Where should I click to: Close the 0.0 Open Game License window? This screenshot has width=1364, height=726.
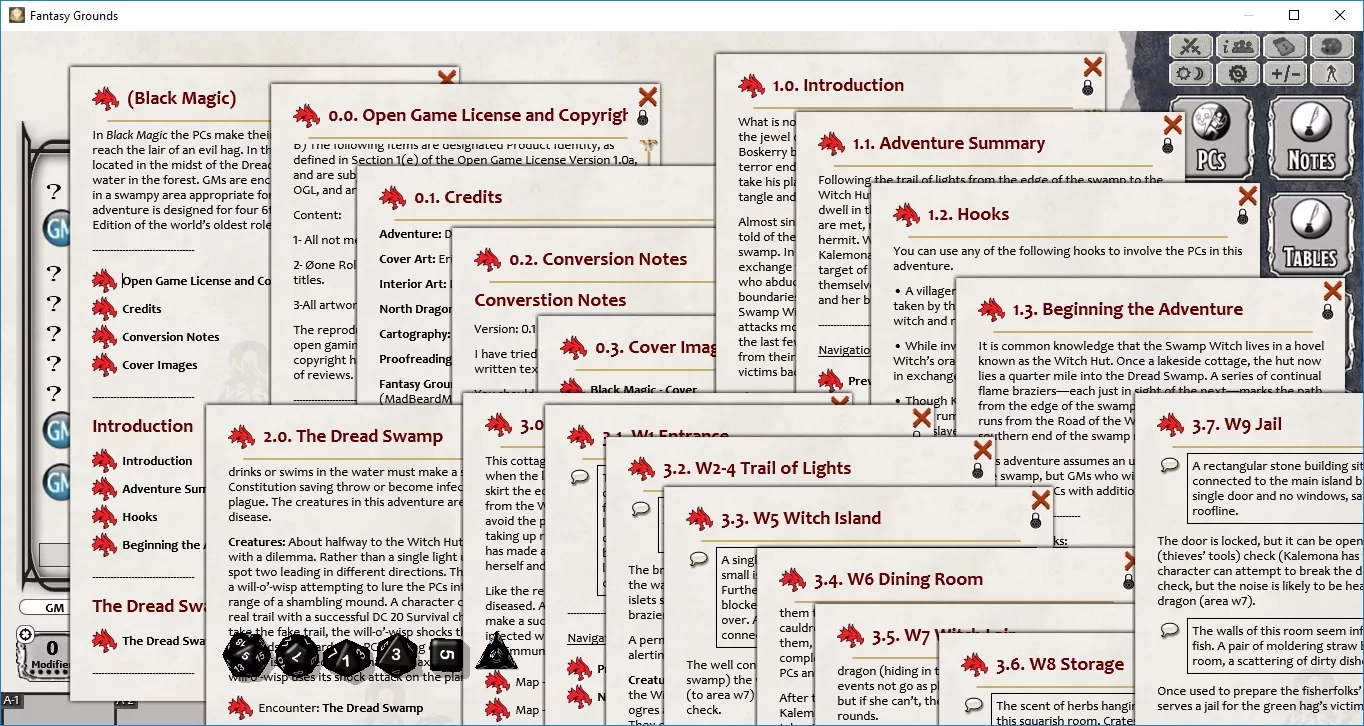click(648, 96)
